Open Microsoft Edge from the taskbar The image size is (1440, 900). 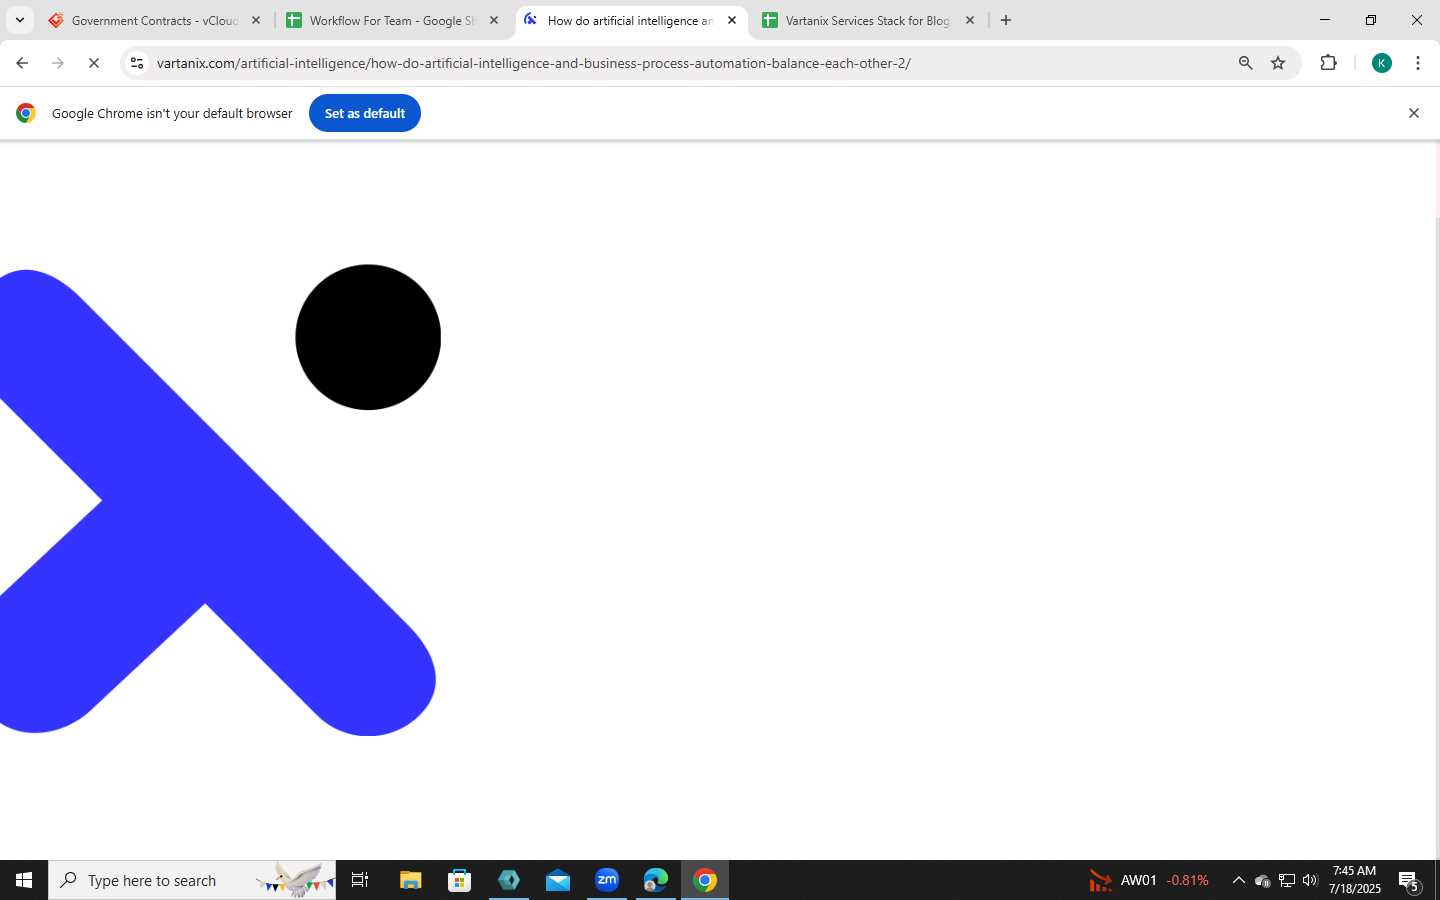point(656,880)
